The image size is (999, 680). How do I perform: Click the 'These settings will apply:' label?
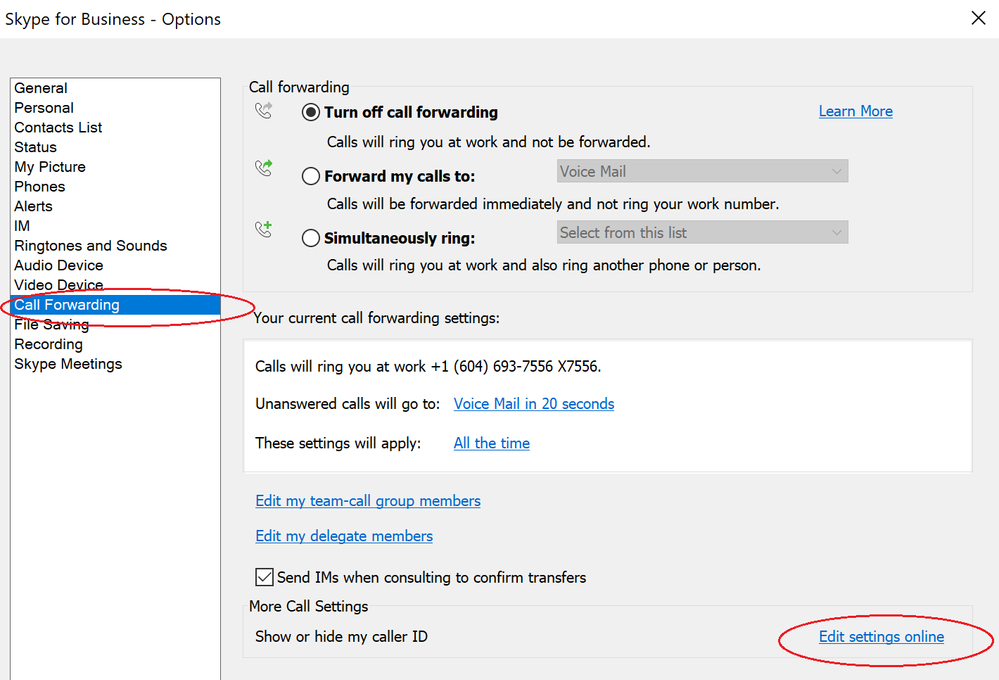[338, 444]
